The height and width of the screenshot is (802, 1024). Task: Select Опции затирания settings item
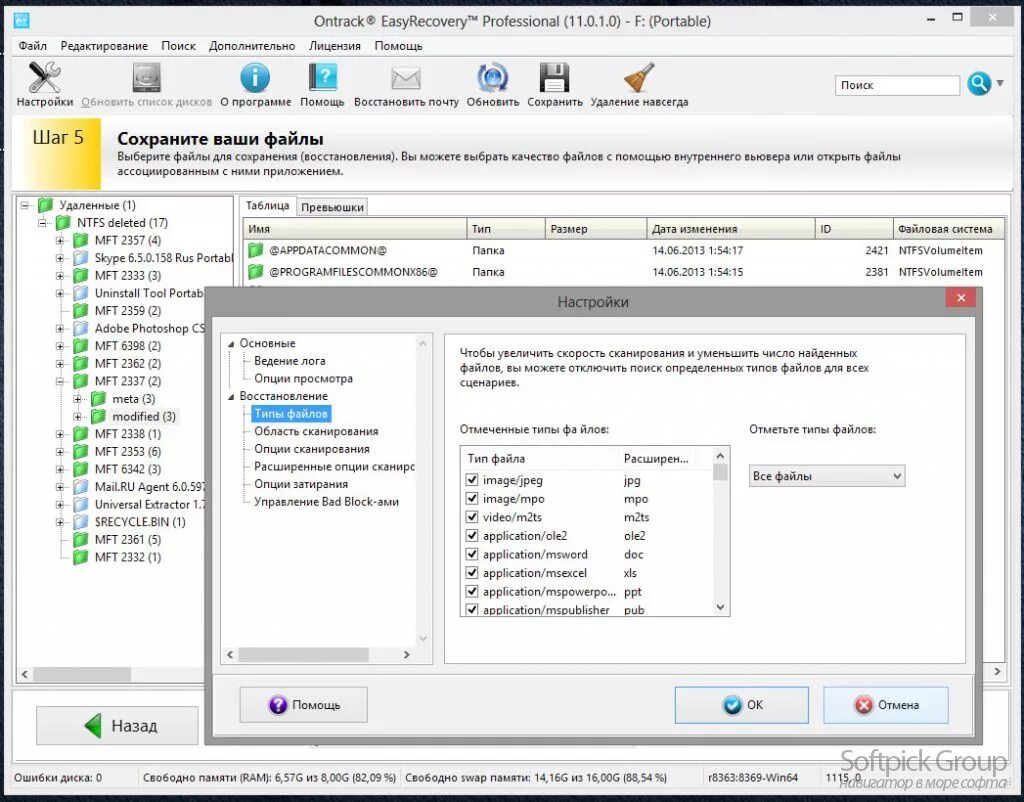pos(301,484)
